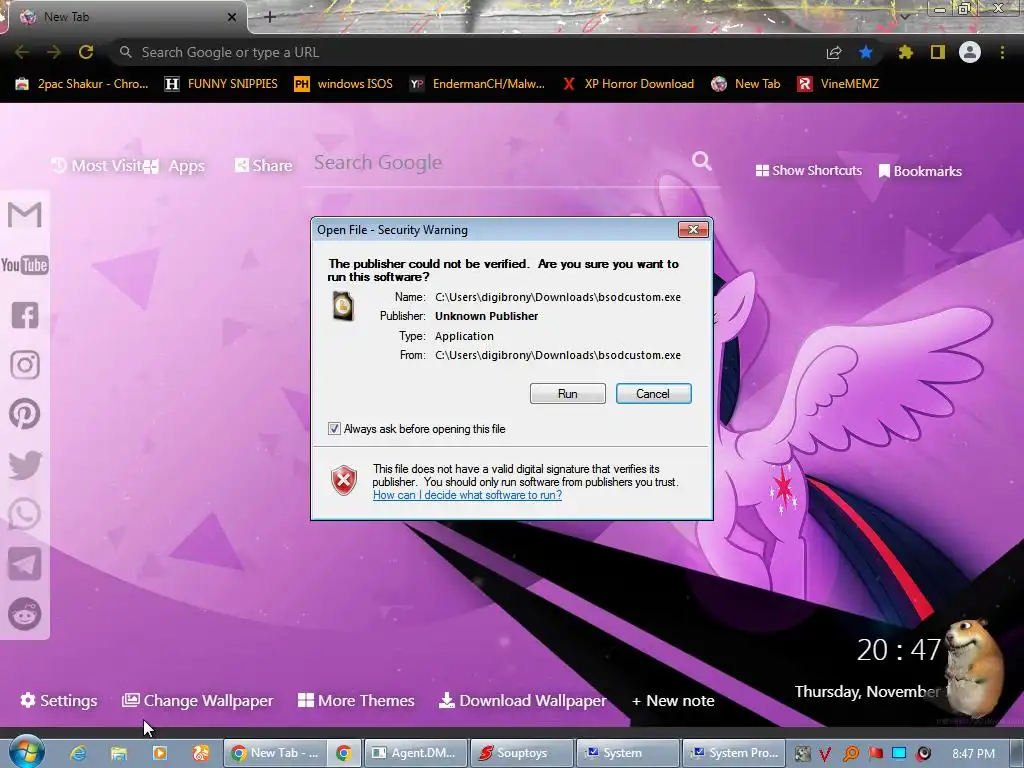Open the media player taskbar icon
The image size is (1024, 768).
(159, 753)
